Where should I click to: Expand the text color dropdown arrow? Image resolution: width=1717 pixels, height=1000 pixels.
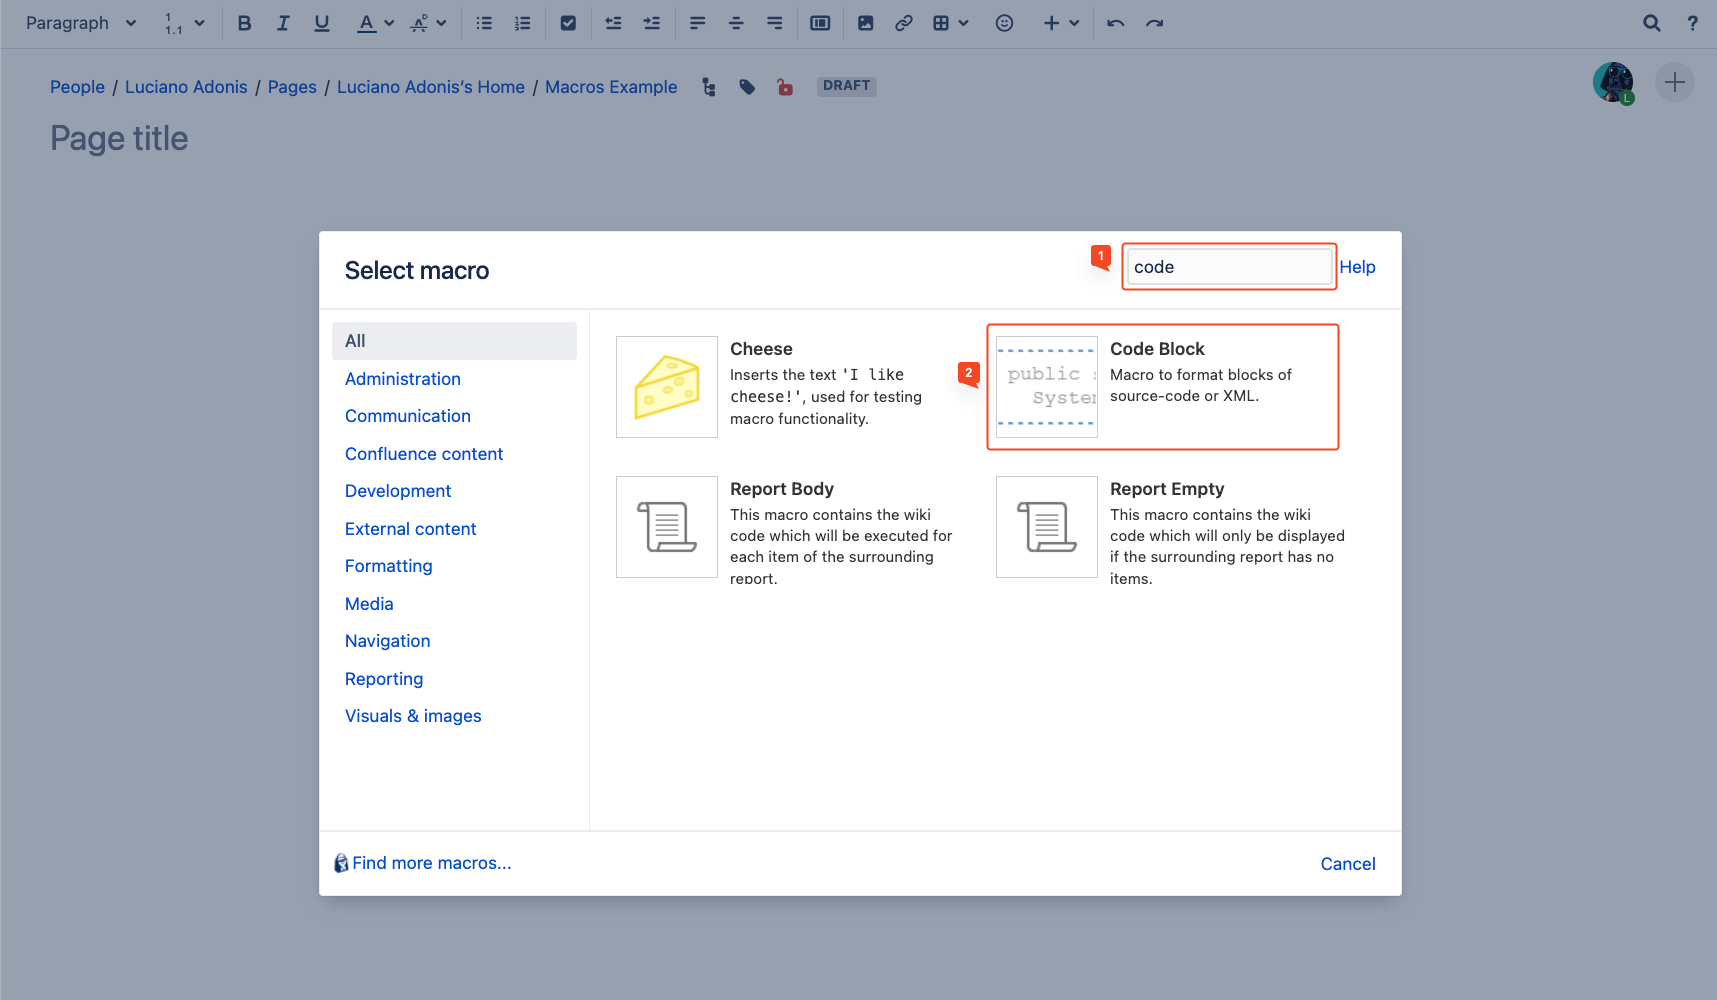tap(389, 23)
